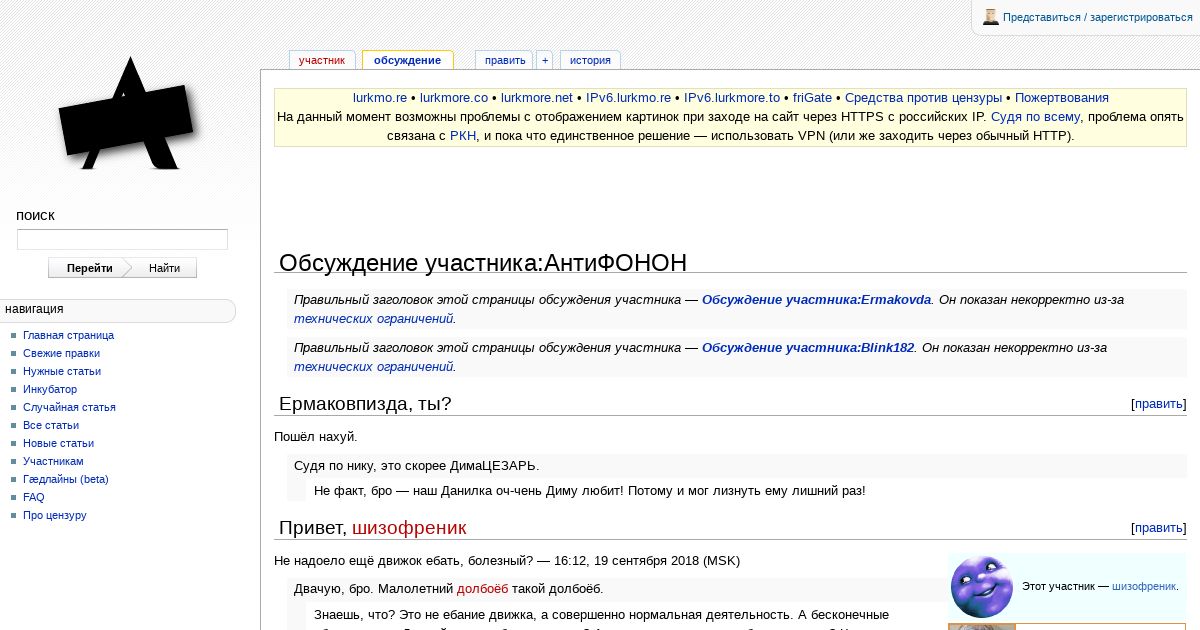The image size is (1200, 630).
Task: Edit the 'Ермаковпизда, ты?' section
Action: point(1158,404)
